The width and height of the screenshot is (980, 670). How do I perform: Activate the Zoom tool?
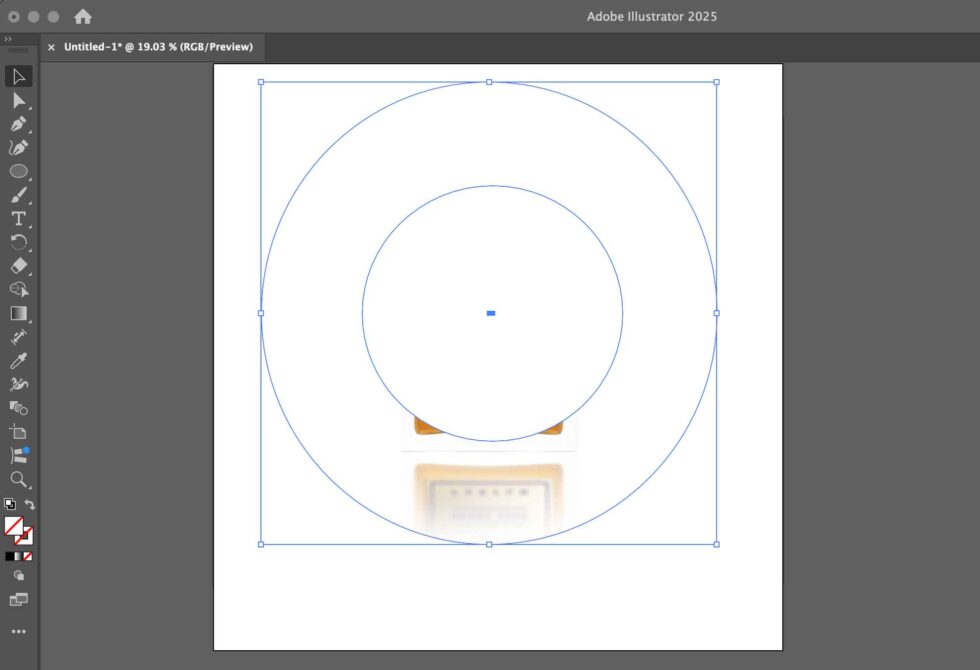point(18,480)
